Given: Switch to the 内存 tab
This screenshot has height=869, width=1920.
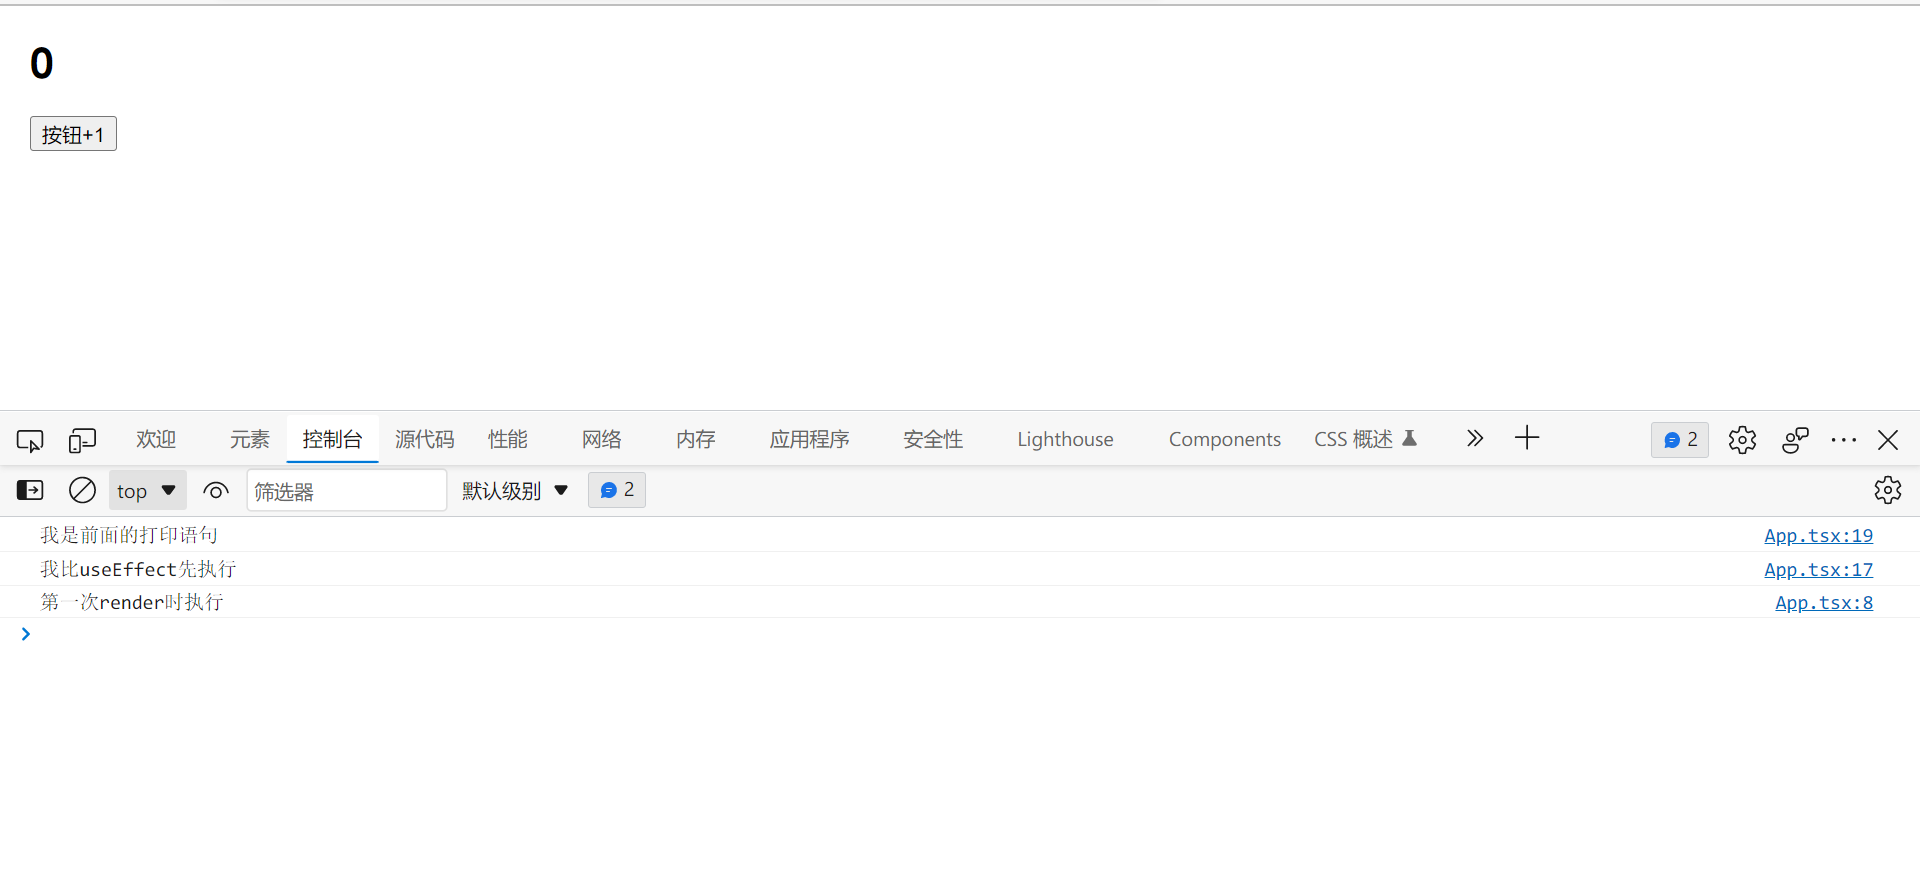Looking at the screenshot, I should point(695,439).
